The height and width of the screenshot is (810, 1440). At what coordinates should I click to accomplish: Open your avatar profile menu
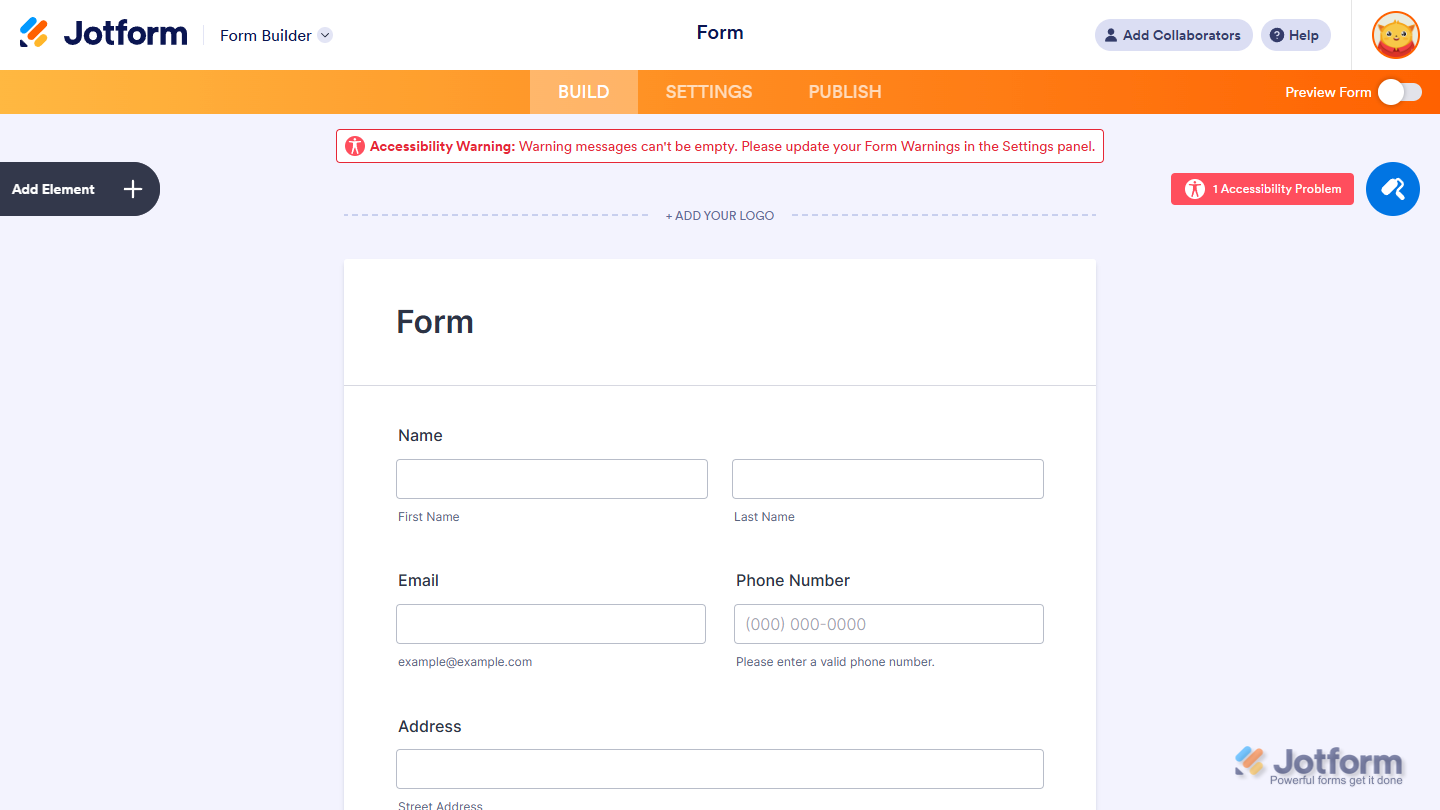click(x=1395, y=35)
